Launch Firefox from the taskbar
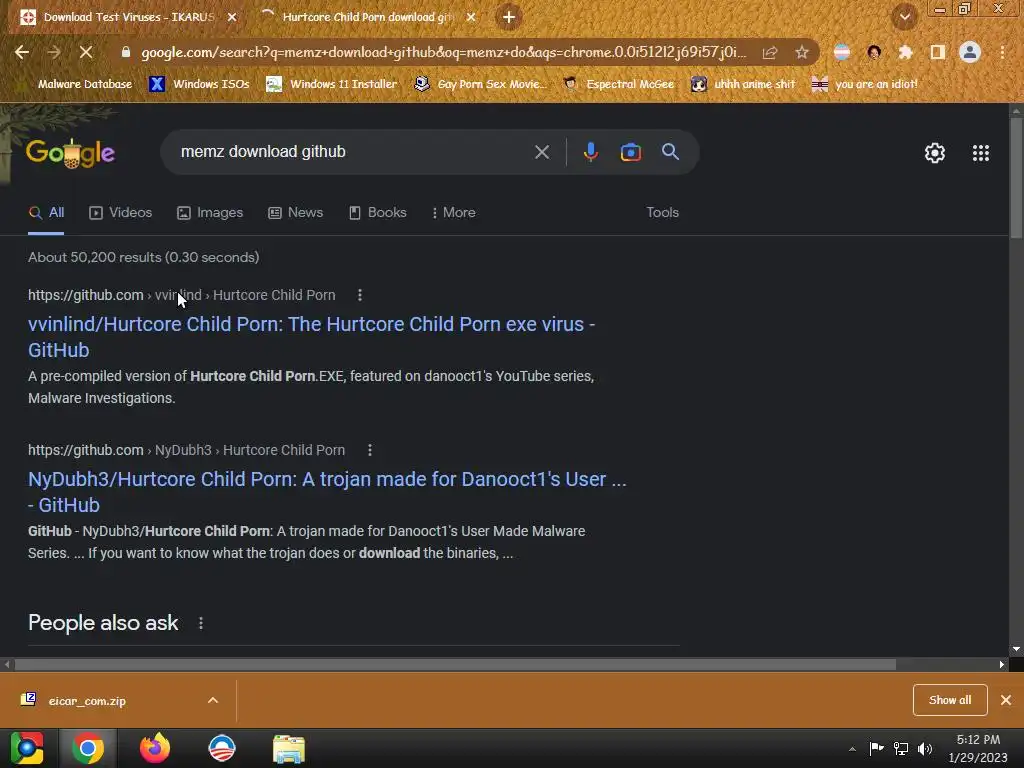 [155, 748]
